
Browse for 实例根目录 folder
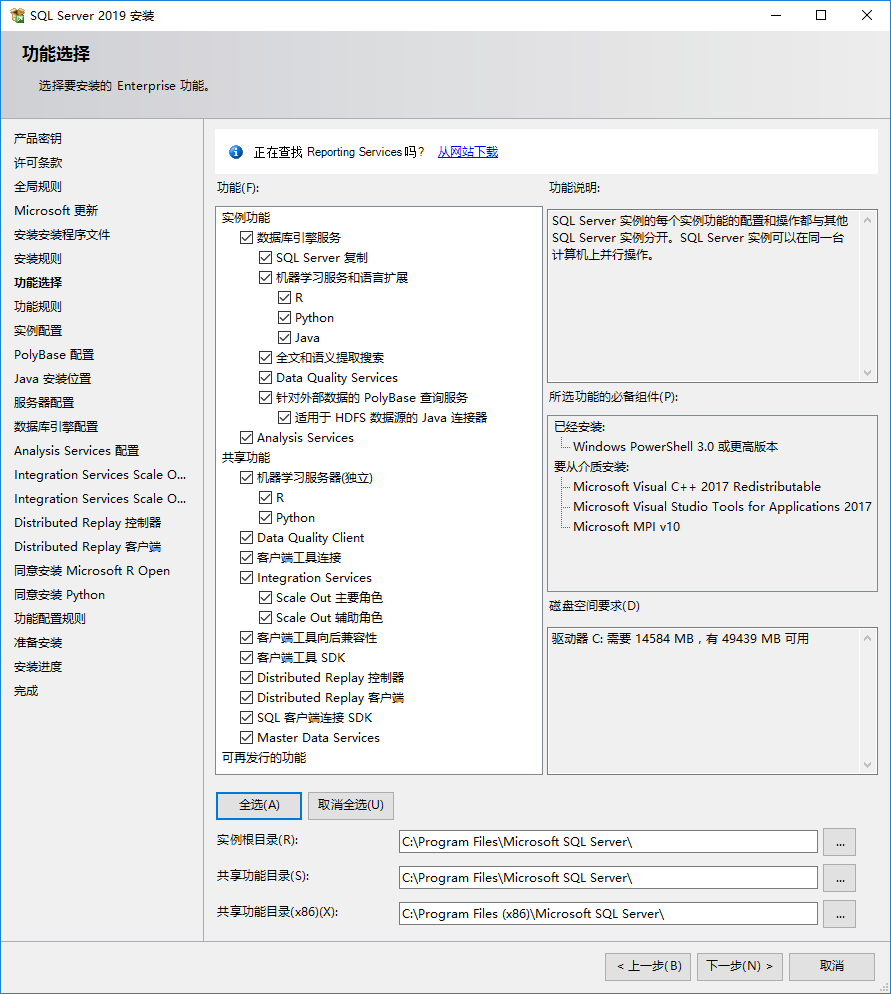tap(840, 842)
